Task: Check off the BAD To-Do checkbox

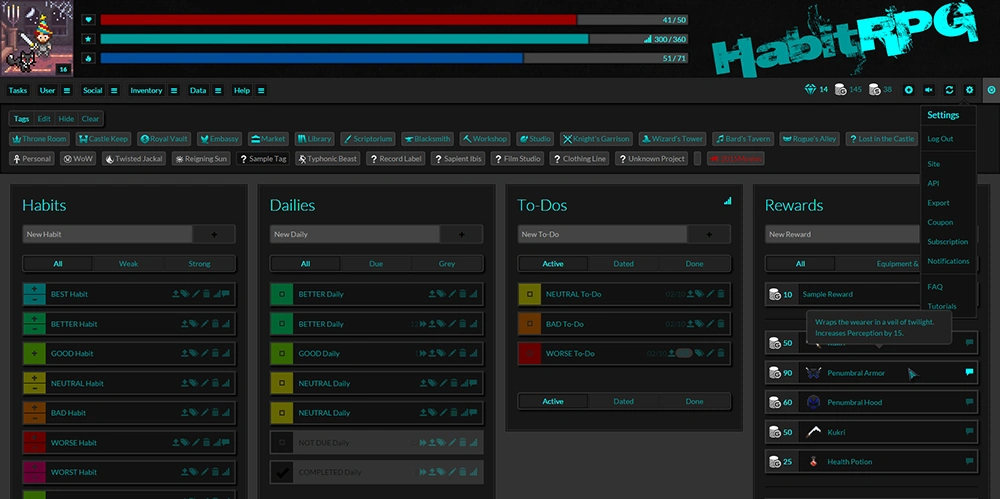Action: [529, 324]
